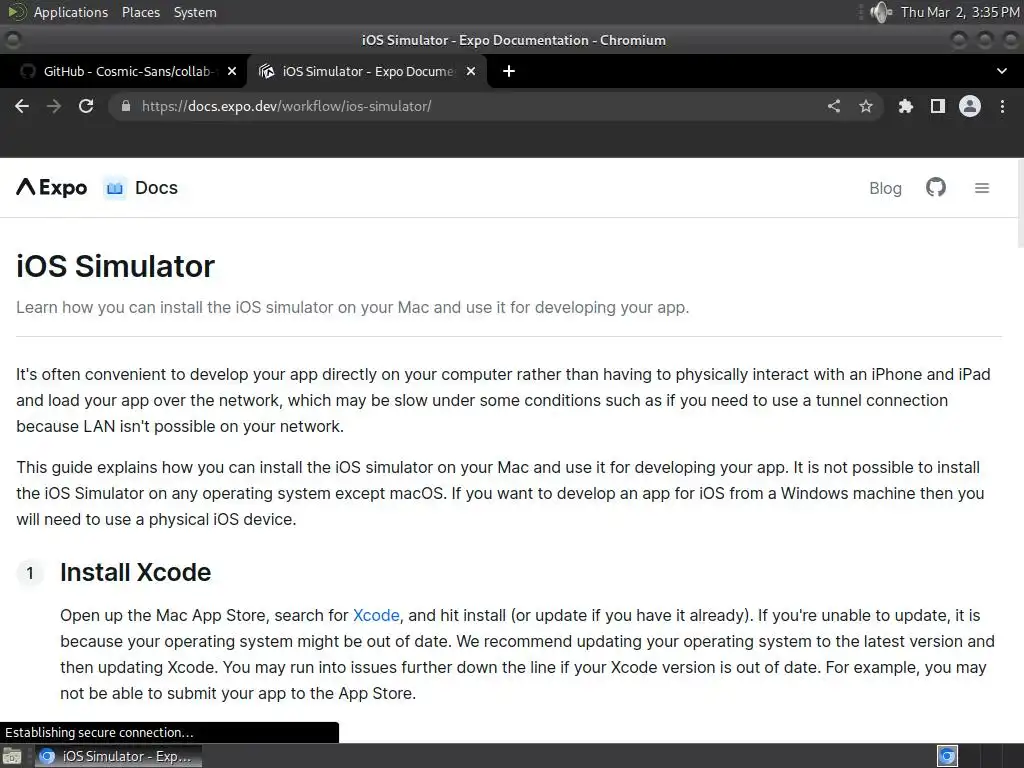Click the step 1 number badge
Viewport: 1024px width, 768px height.
pos(29,573)
